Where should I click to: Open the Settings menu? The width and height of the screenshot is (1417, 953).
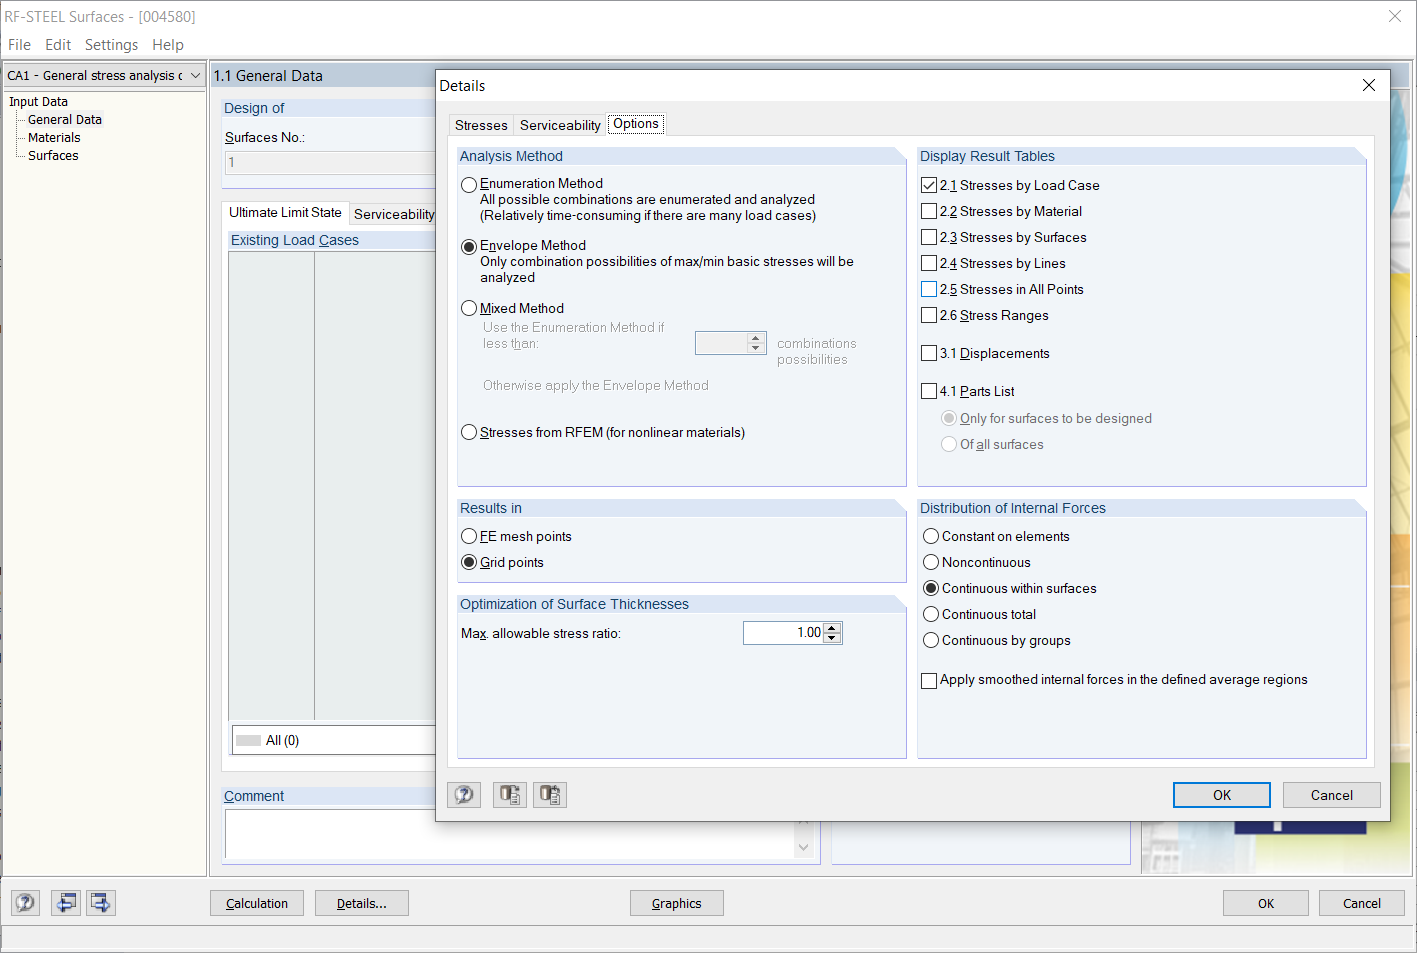pyautogui.click(x=111, y=44)
